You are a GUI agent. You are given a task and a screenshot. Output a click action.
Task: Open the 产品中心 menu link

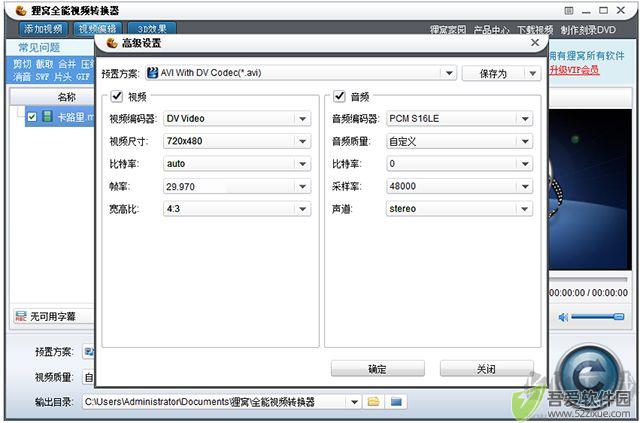[491, 30]
